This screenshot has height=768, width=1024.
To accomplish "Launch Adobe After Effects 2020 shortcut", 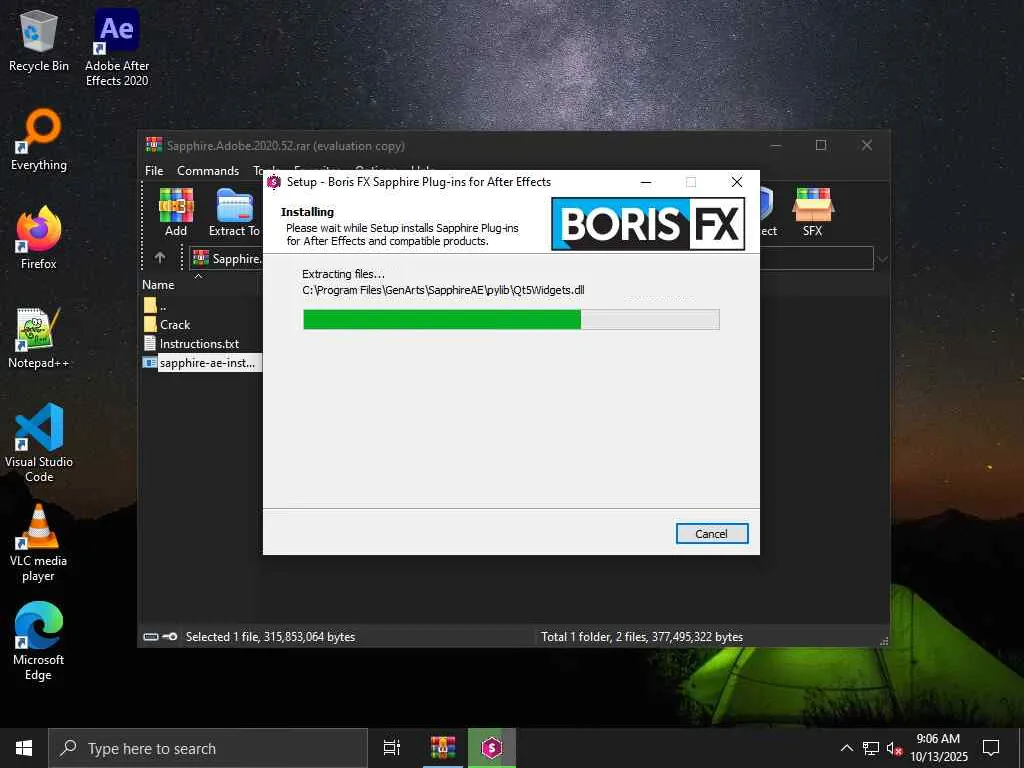I will click(117, 48).
